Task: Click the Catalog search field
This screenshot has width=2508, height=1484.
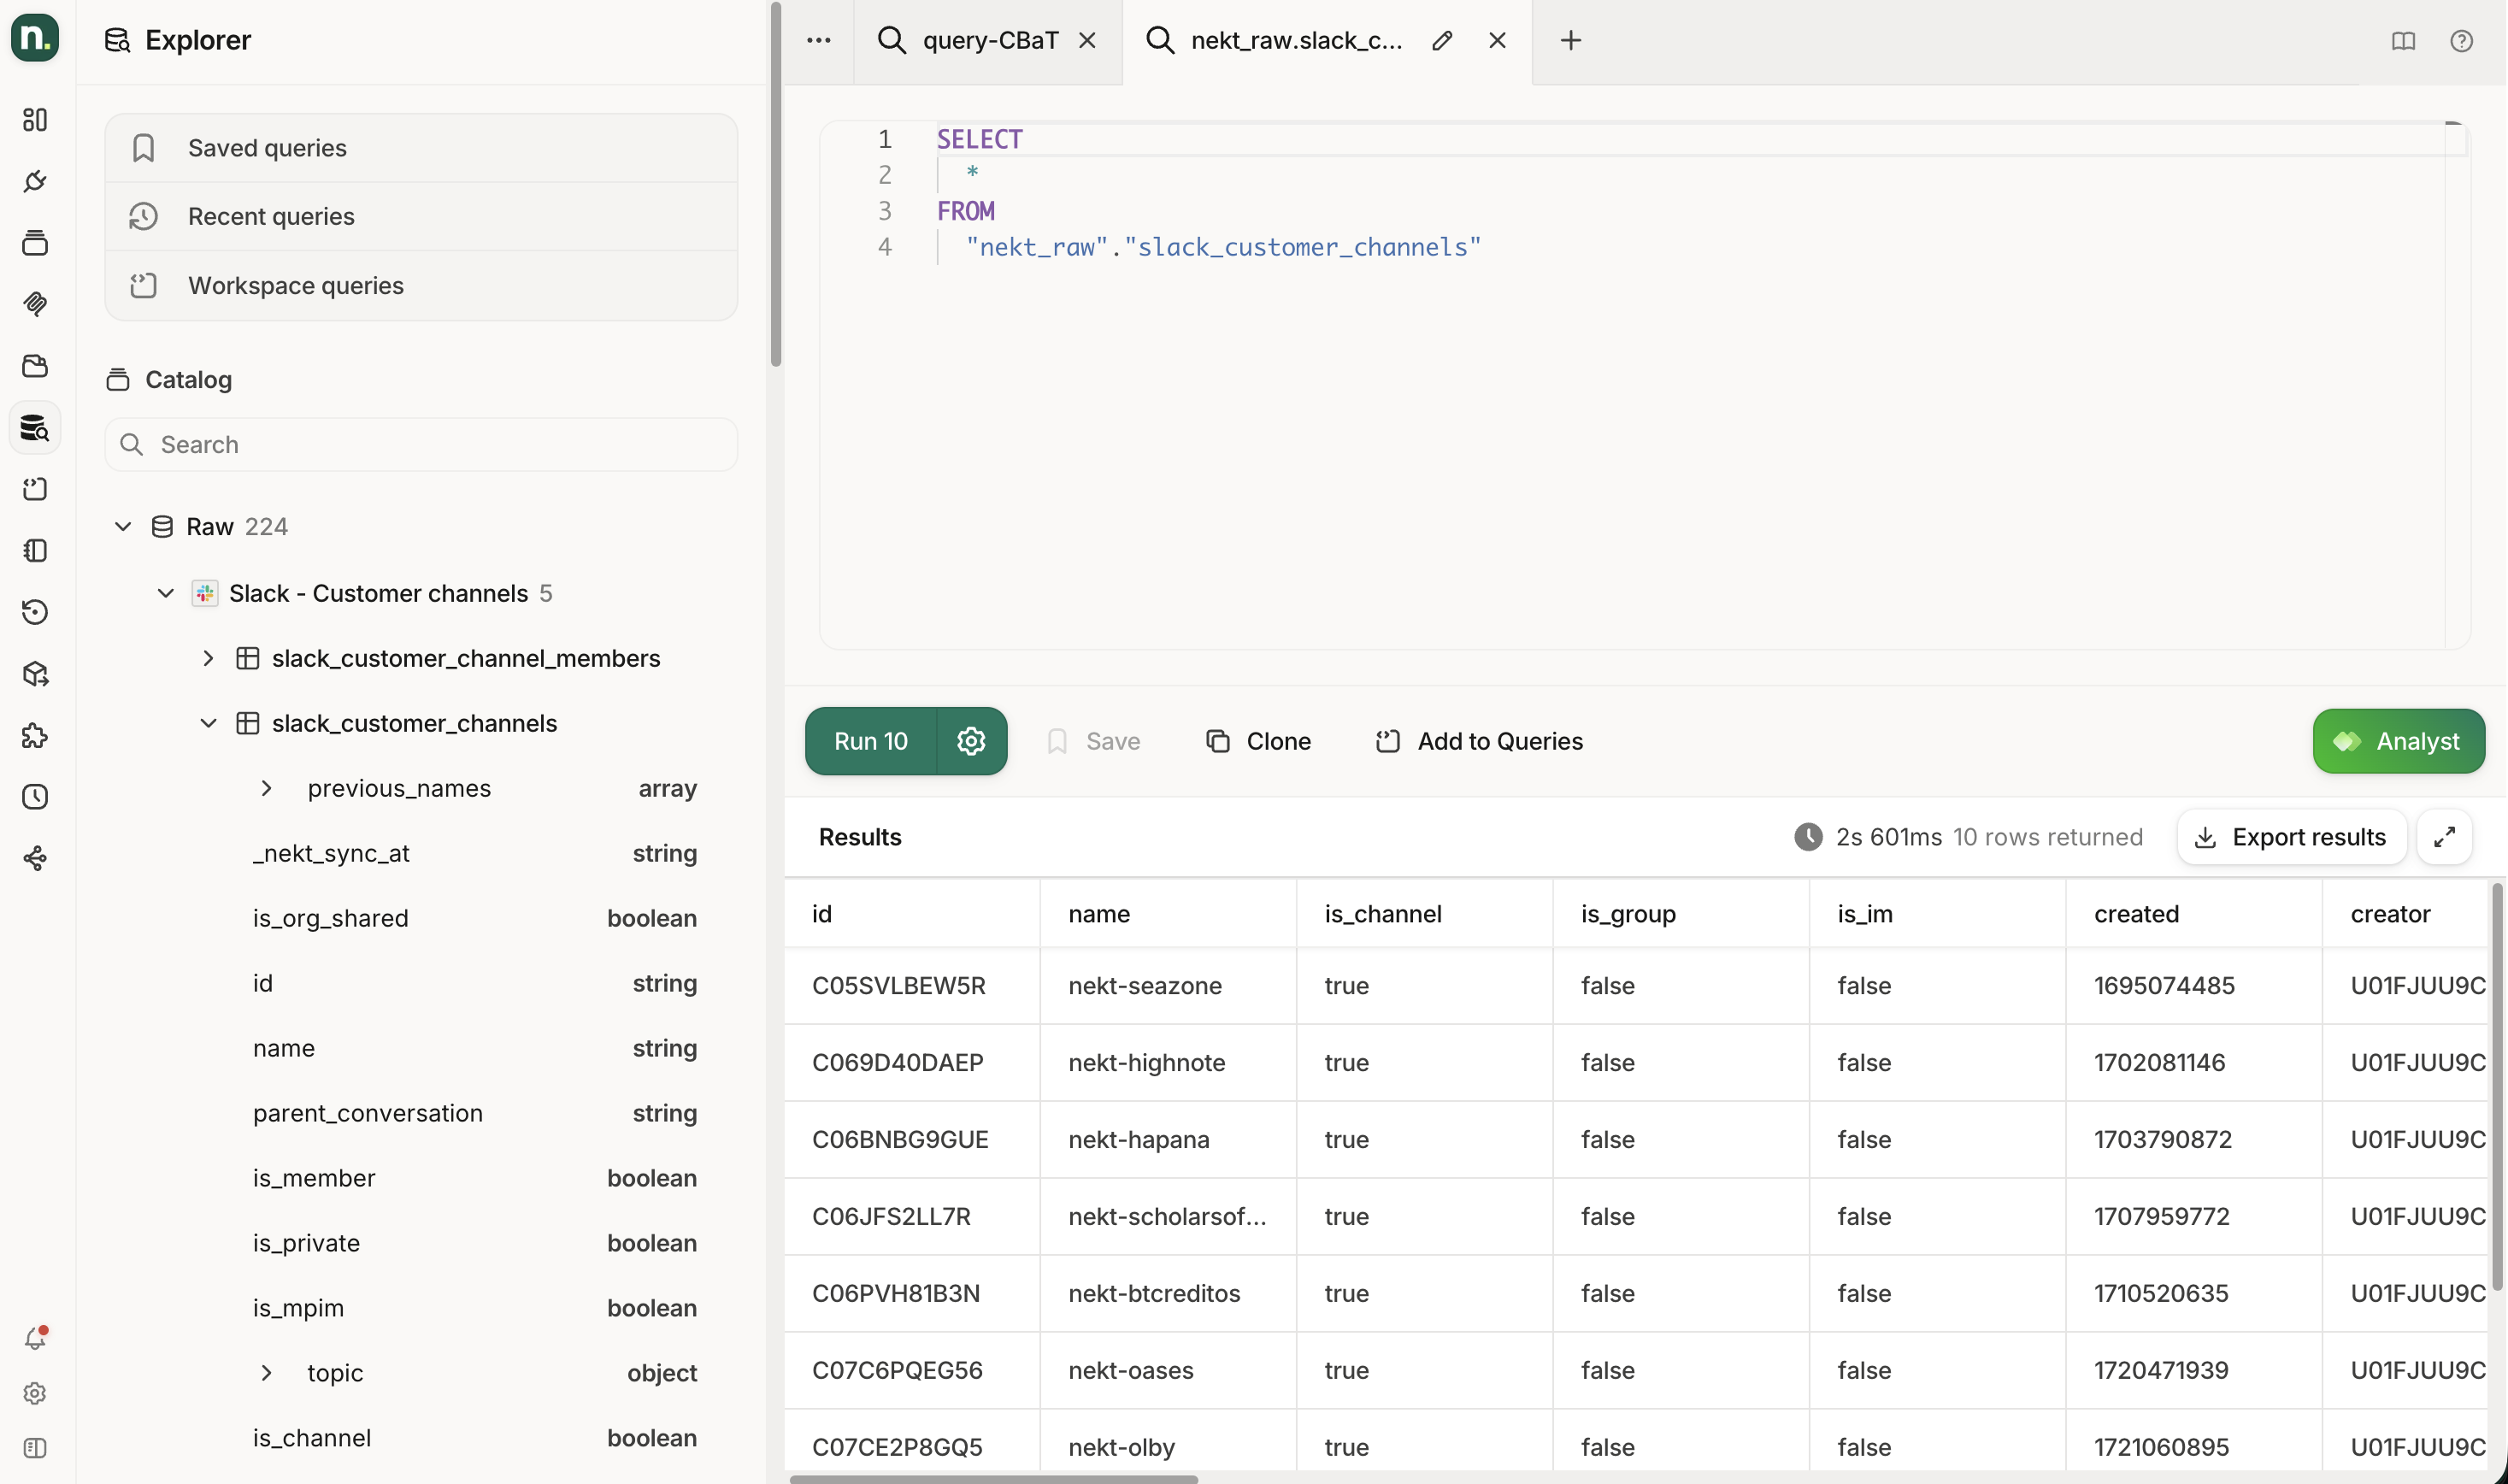Action: pyautogui.click(x=421, y=444)
